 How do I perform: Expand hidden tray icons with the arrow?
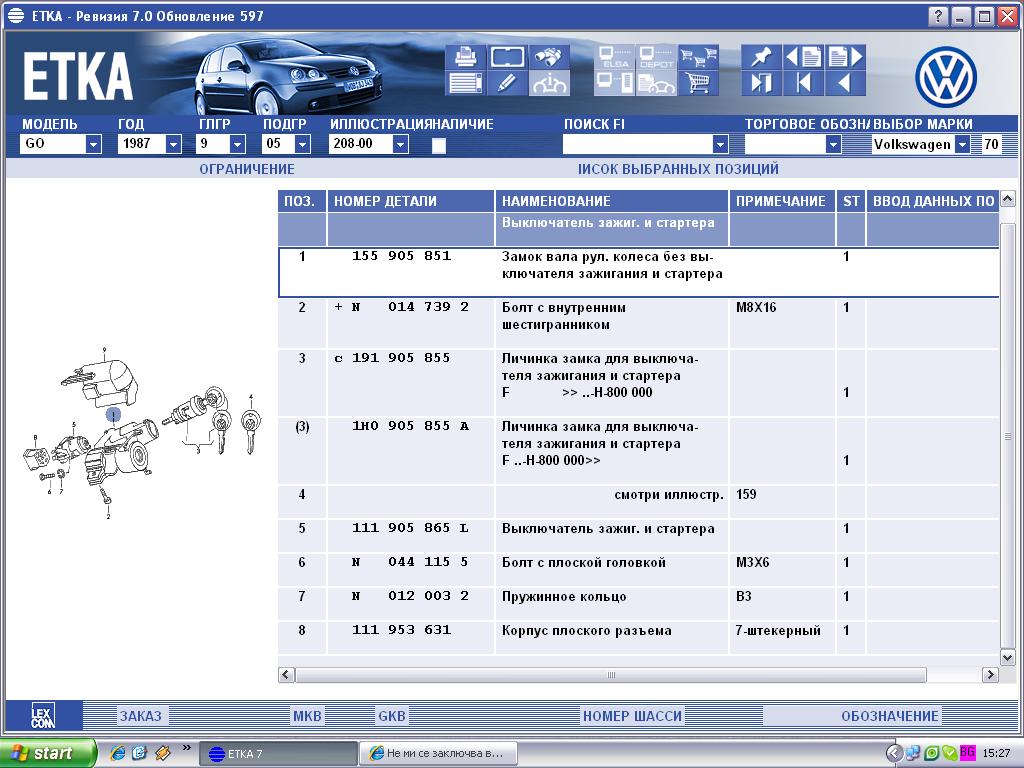pos(893,753)
